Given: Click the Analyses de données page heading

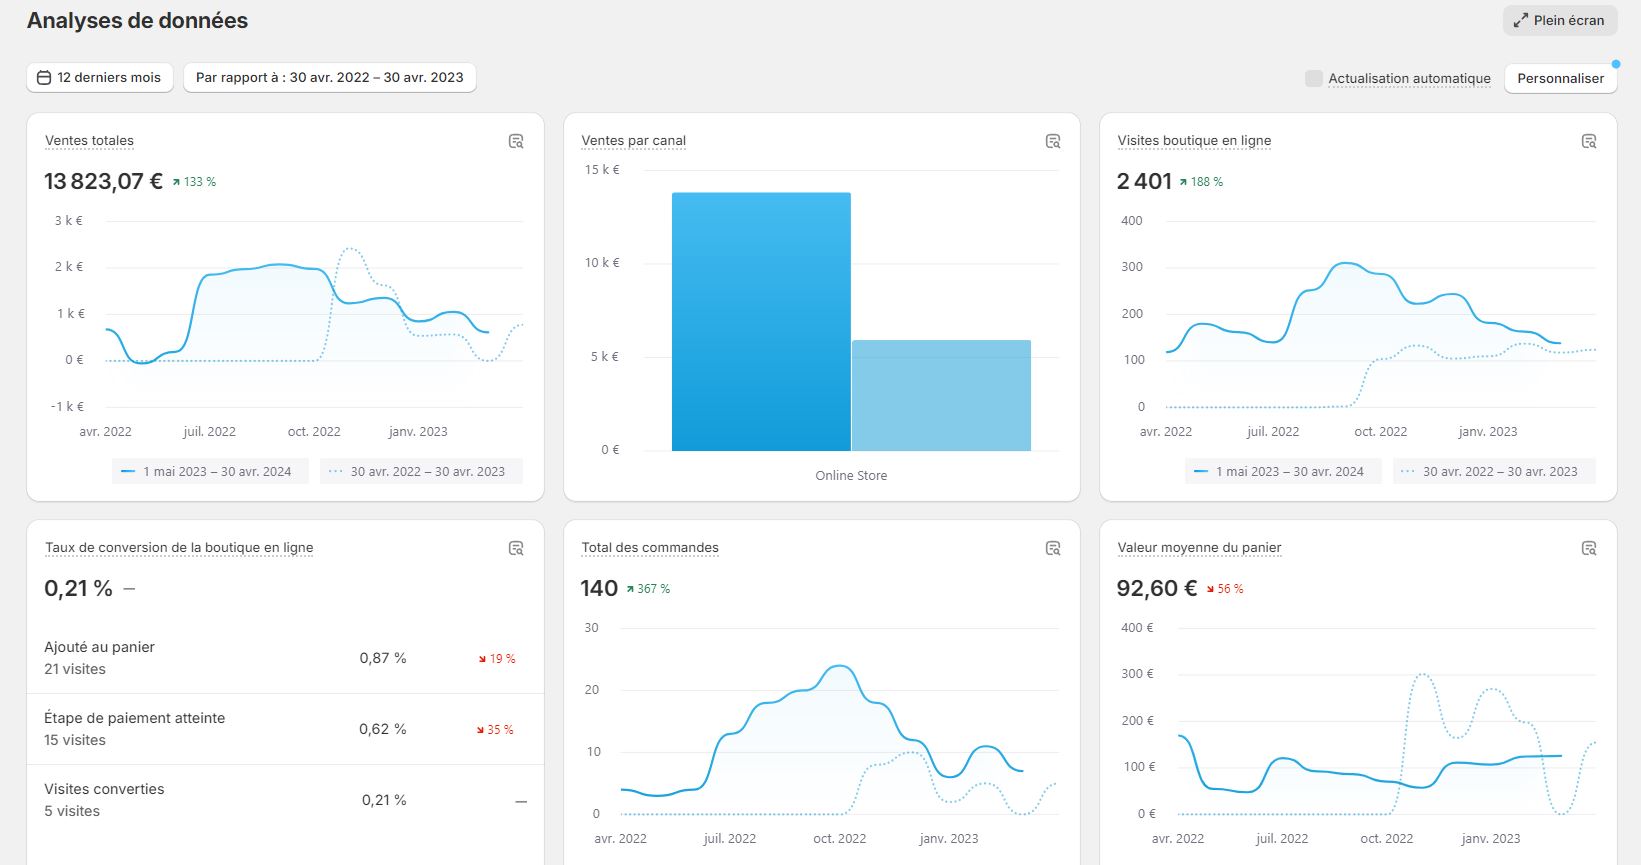Looking at the screenshot, I should (137, 20).
